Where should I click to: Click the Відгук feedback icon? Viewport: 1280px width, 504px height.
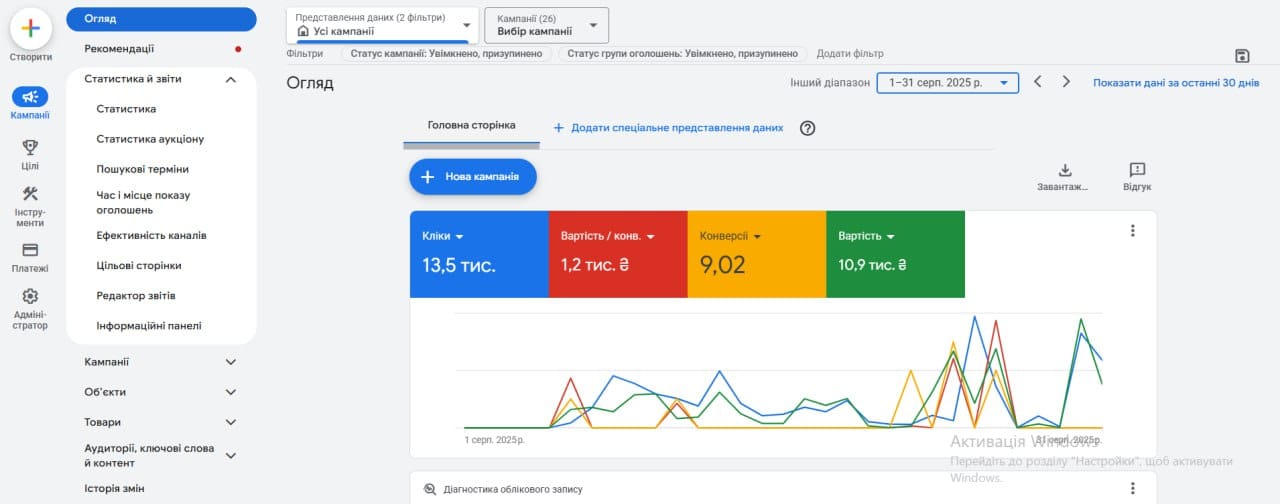point(1137,170)
